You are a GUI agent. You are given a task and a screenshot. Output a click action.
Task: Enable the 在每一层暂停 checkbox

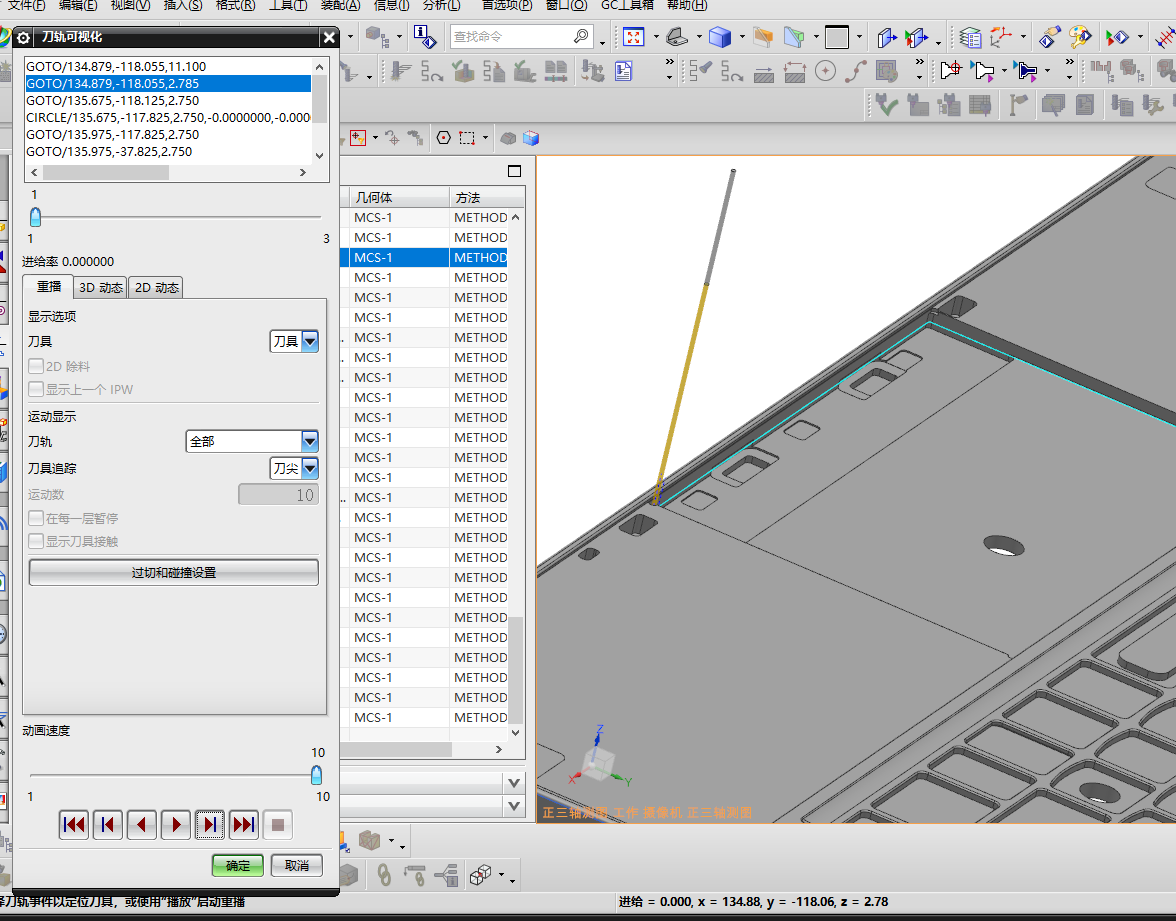click(x=36, y=519)
